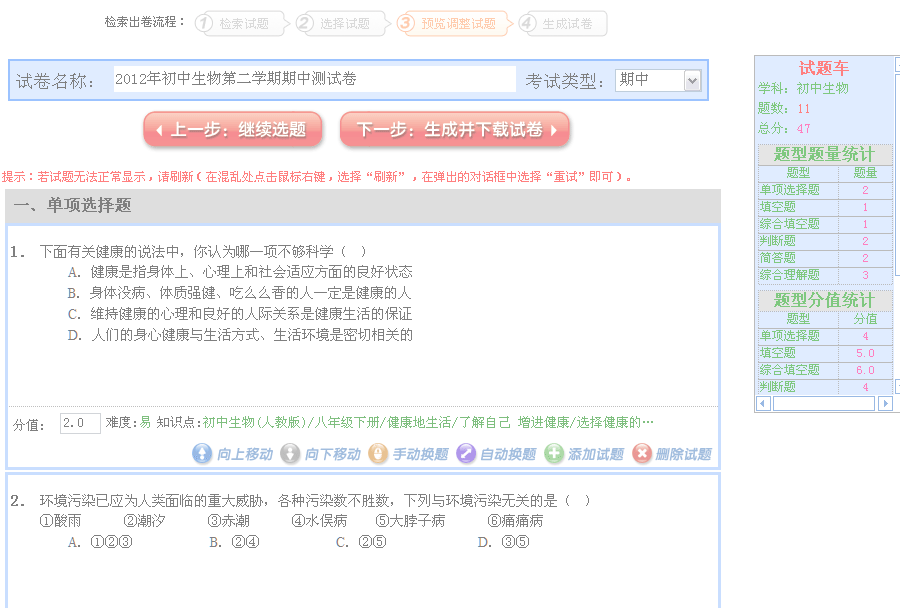This screenshot has width=900, height=608.
Task: Click the 向上移动 (move up) icon
Action: (202, 454)
